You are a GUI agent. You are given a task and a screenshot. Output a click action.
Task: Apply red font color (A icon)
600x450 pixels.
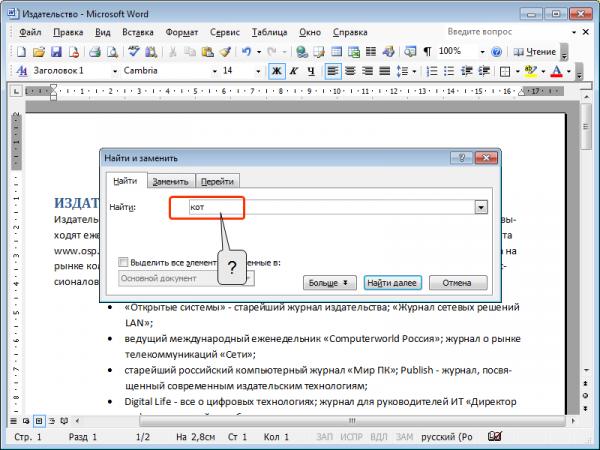[556, 71]
